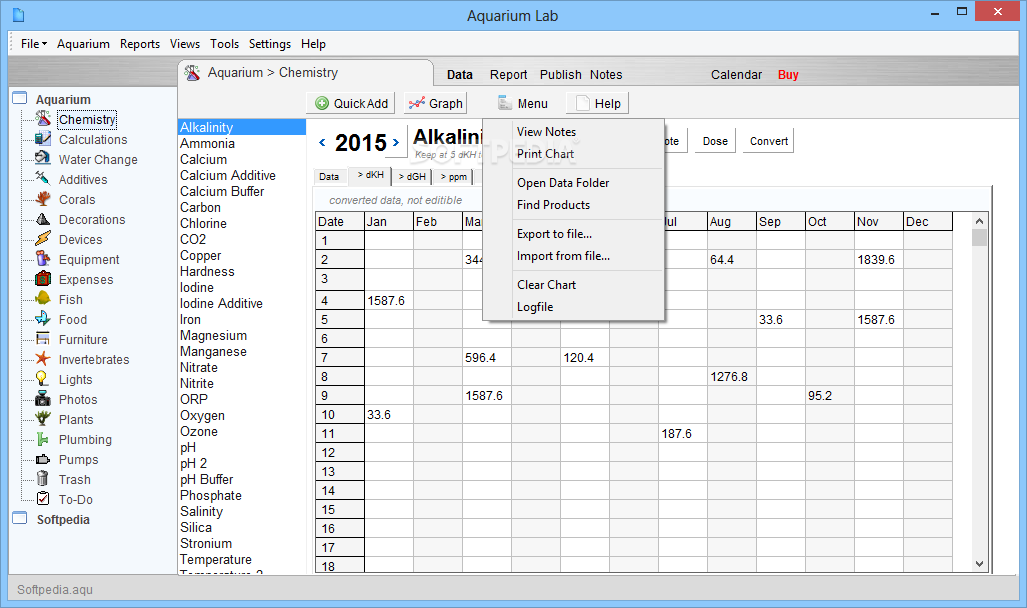1027x608 pixels.
Task: Click the Additives icon in sidebar
Action: tap(43, 179)
